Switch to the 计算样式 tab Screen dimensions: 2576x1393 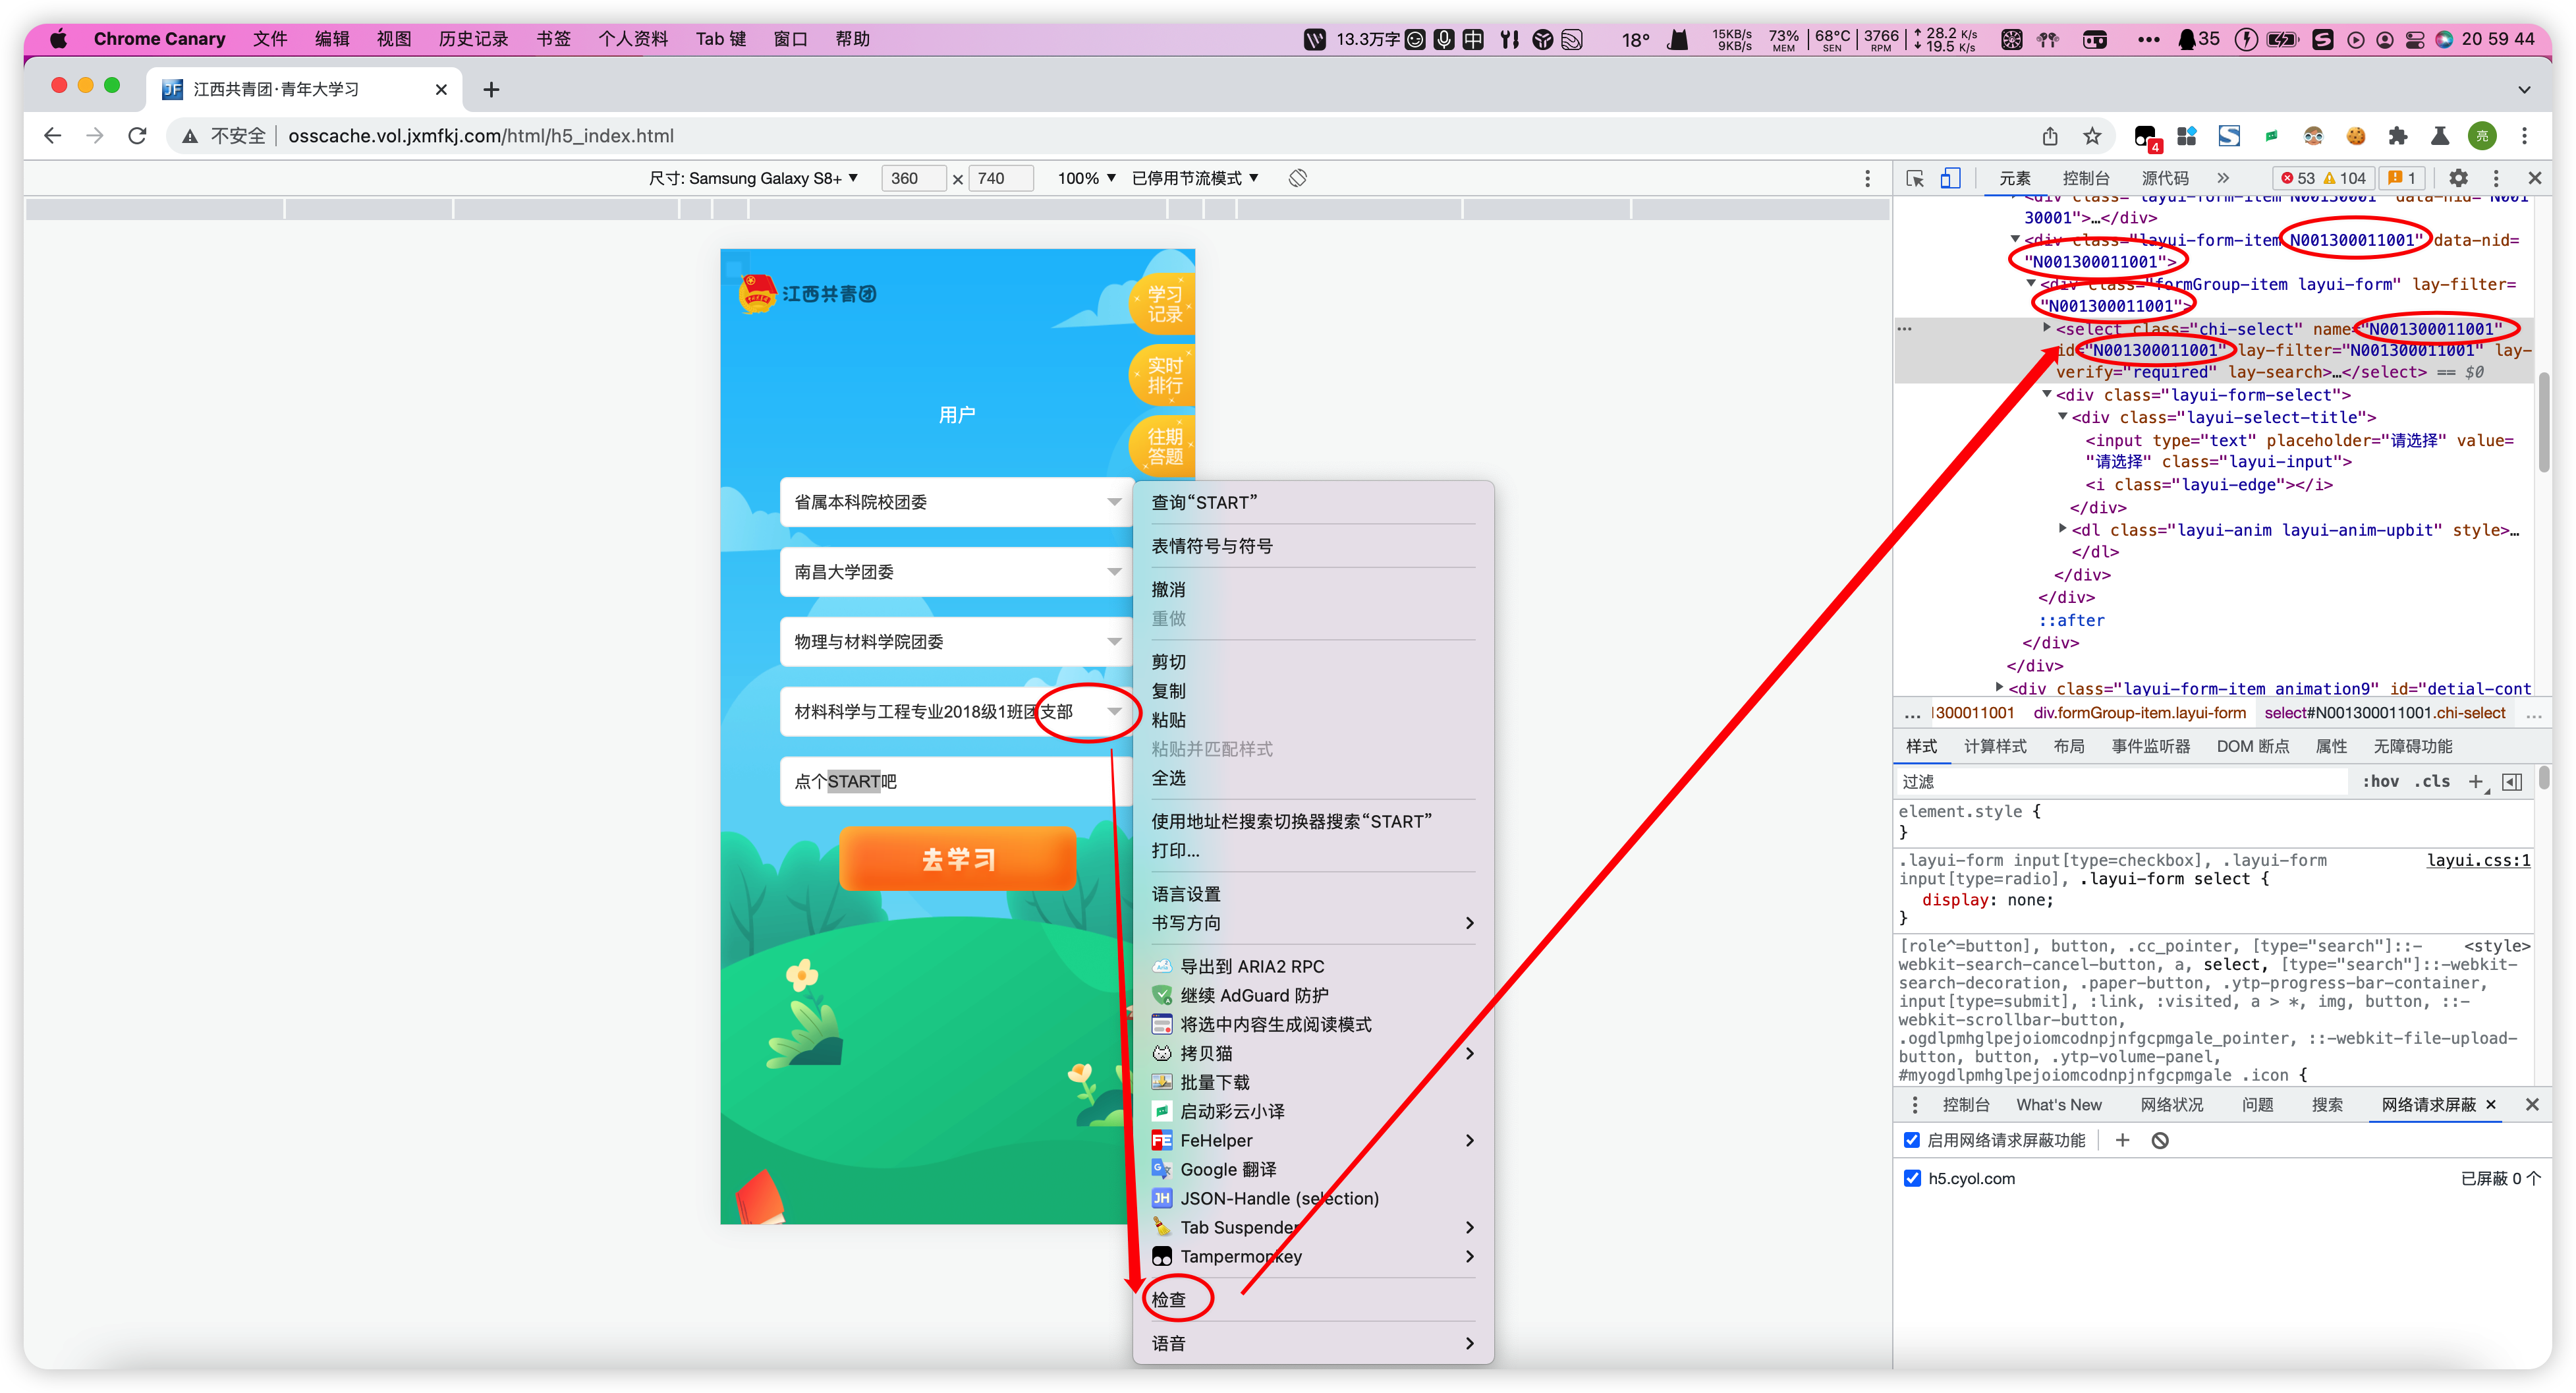pos(1994,746)
